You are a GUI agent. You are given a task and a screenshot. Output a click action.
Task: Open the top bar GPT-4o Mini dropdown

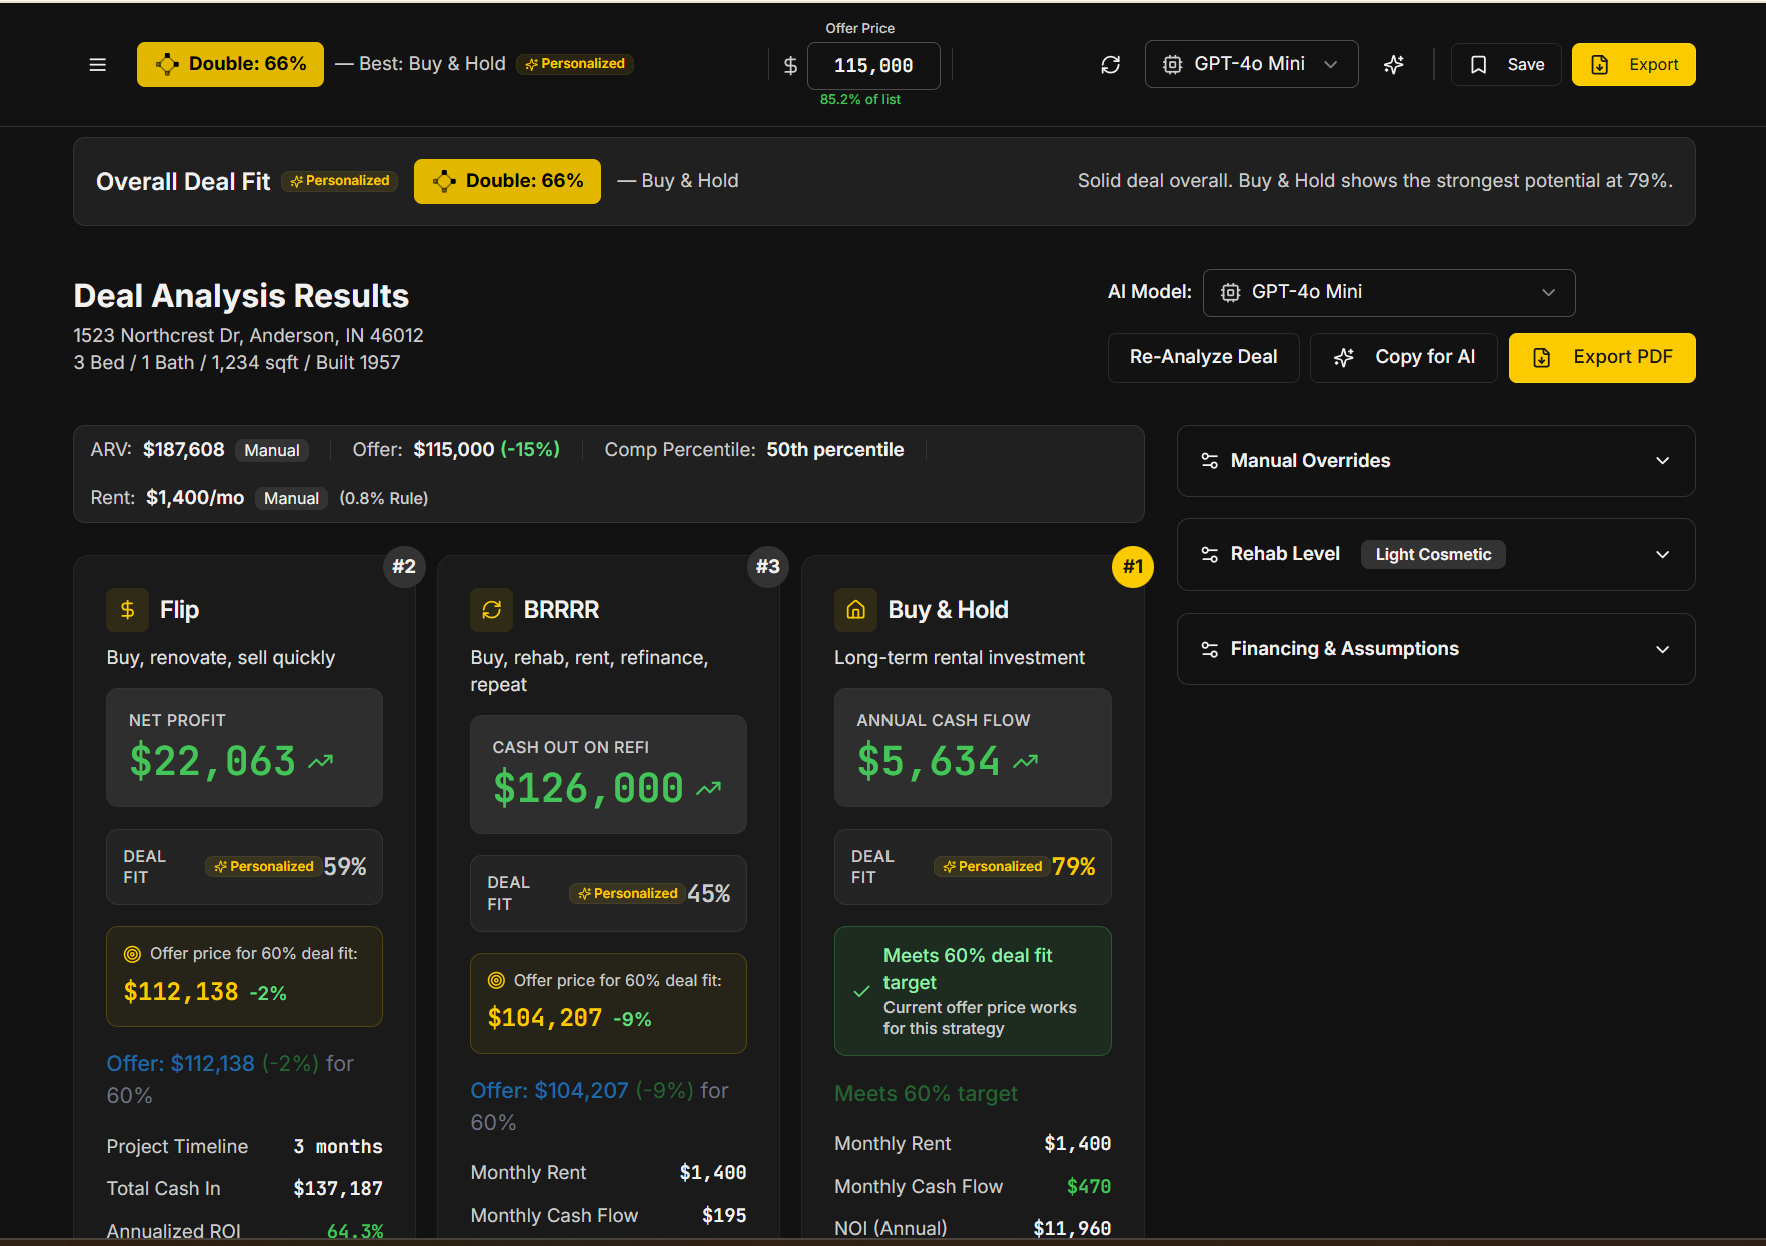tap(1252, 64)
